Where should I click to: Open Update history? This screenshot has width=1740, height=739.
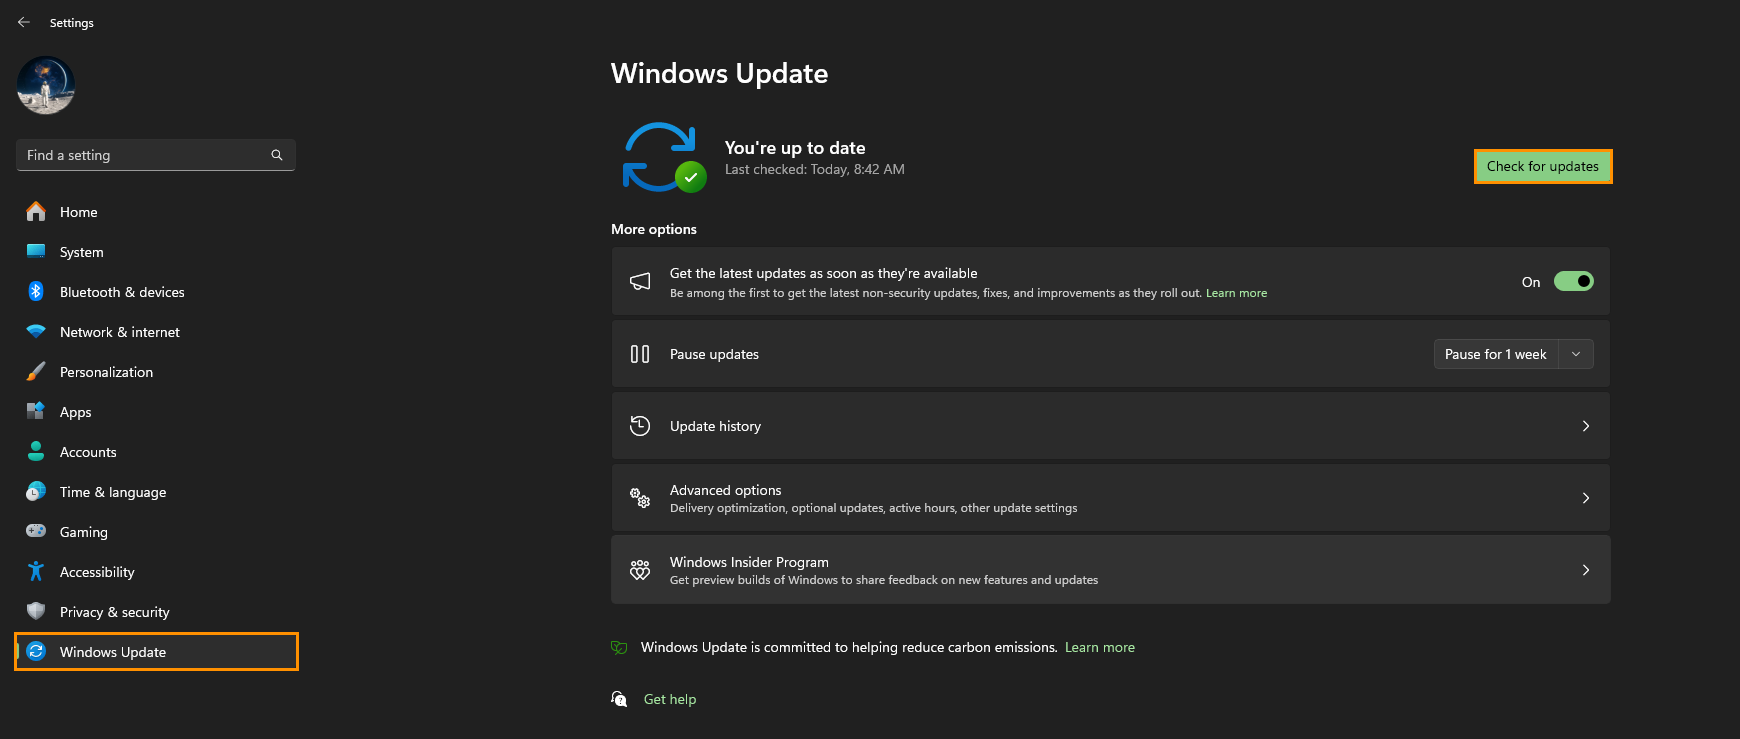tap(1110, 426)
